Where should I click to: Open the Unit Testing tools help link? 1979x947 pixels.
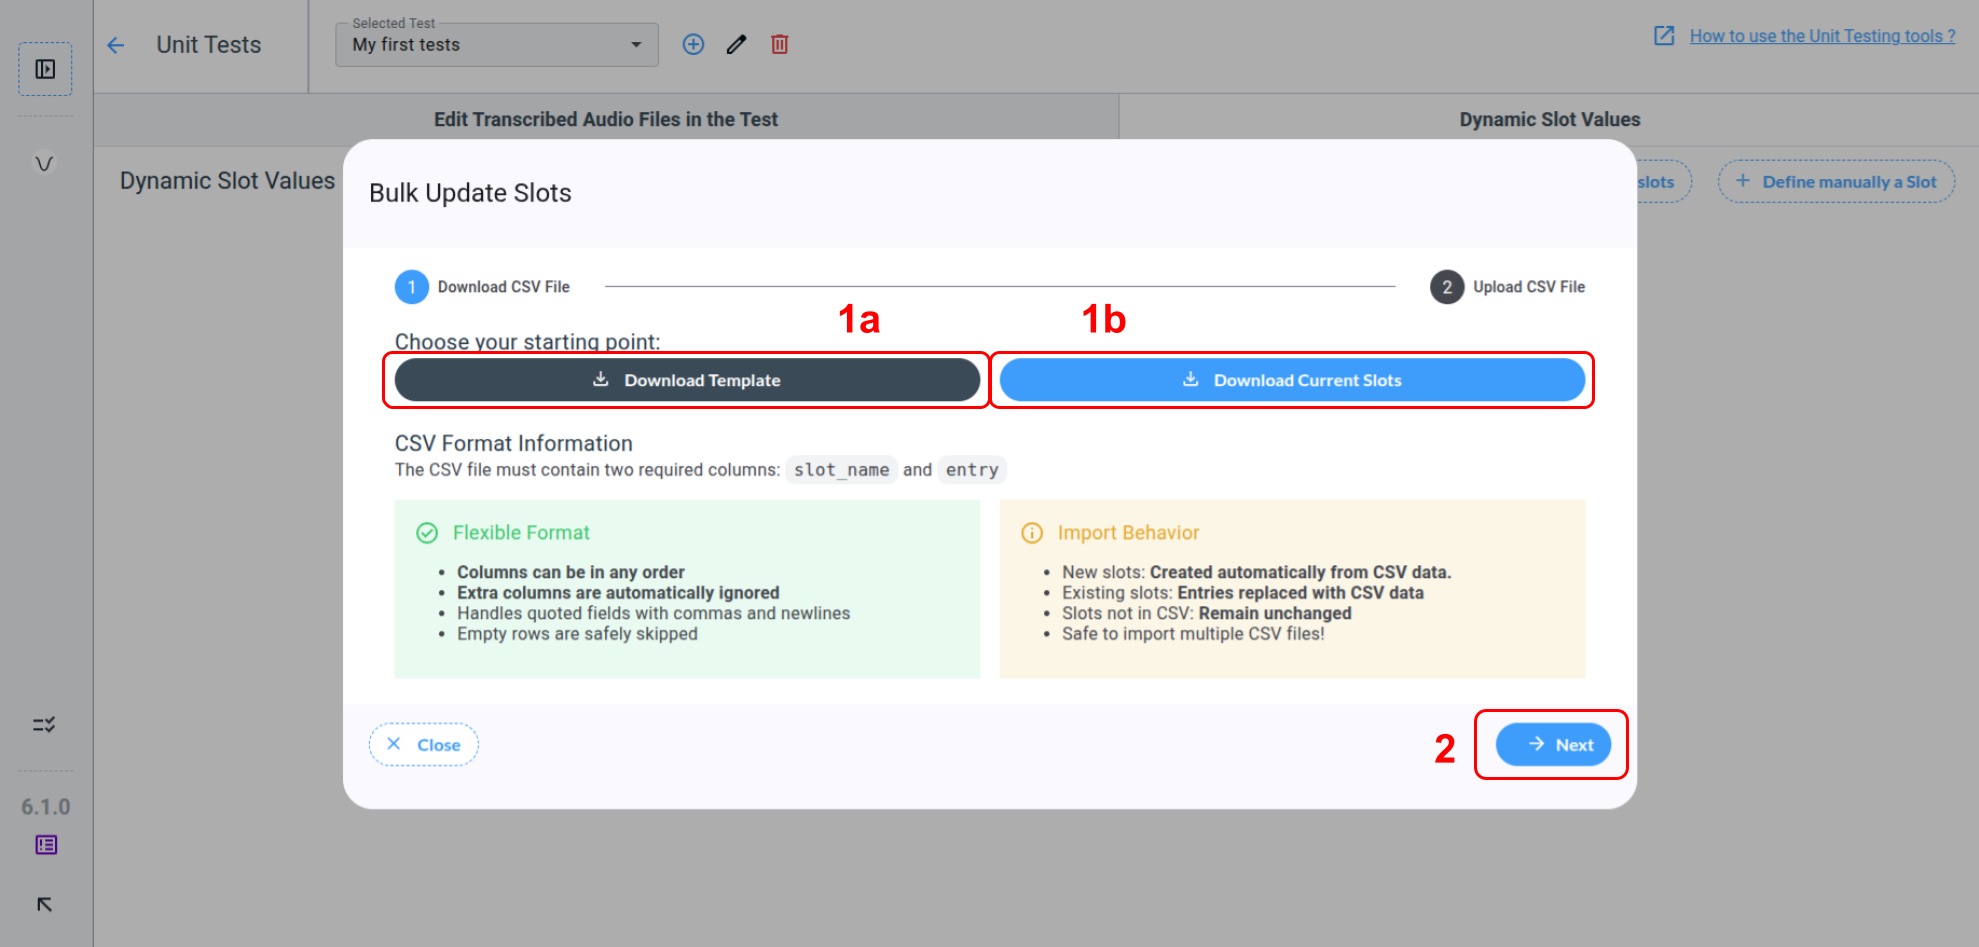click(x=1822, y=35)
